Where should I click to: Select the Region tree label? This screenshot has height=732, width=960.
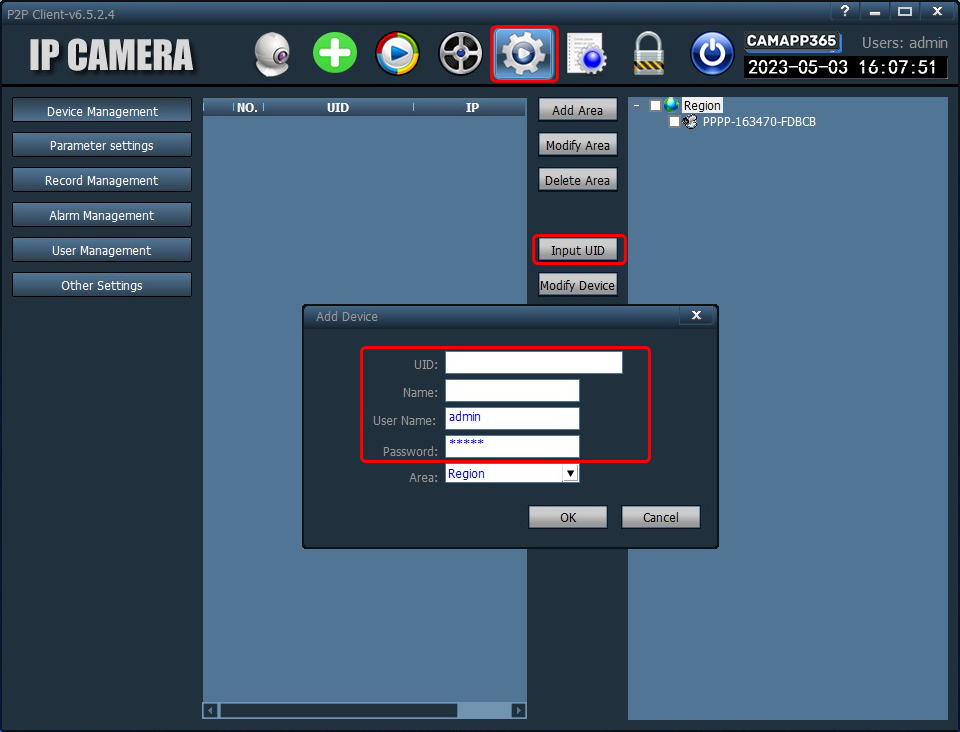(x=702, y=105)
